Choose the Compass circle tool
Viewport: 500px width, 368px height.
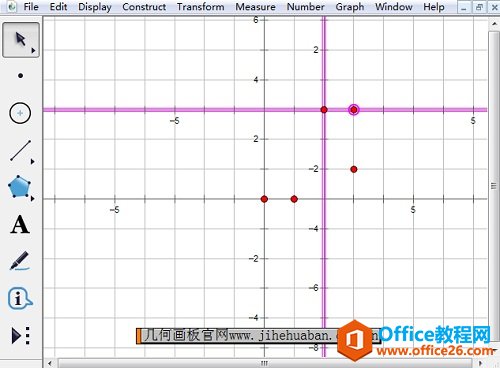(x=20, y=113)
